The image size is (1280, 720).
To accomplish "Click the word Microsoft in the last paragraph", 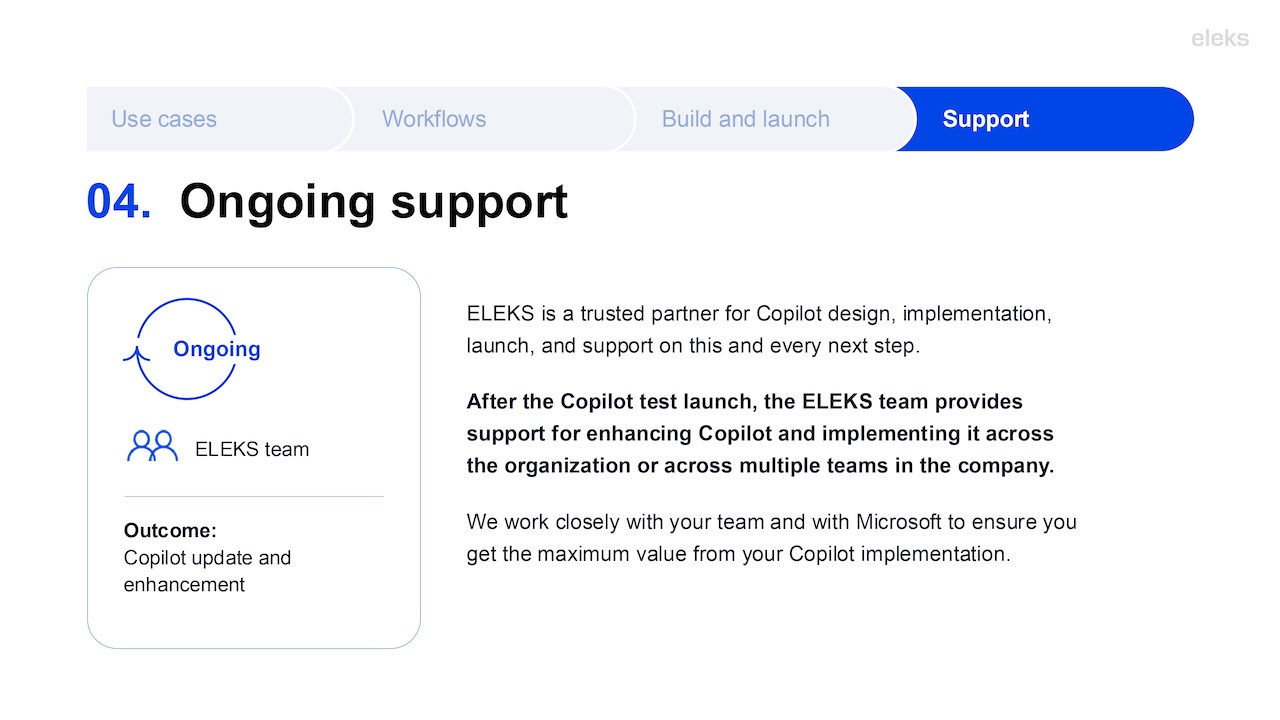I will pos(898,521).
